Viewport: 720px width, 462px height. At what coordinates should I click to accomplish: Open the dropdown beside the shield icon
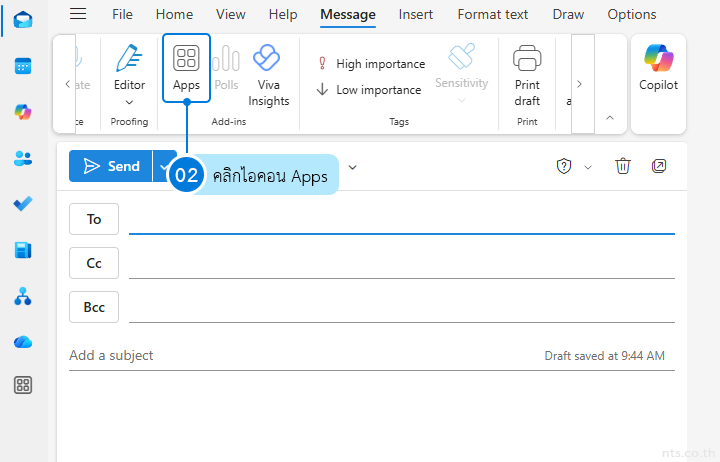pos(588,167)
